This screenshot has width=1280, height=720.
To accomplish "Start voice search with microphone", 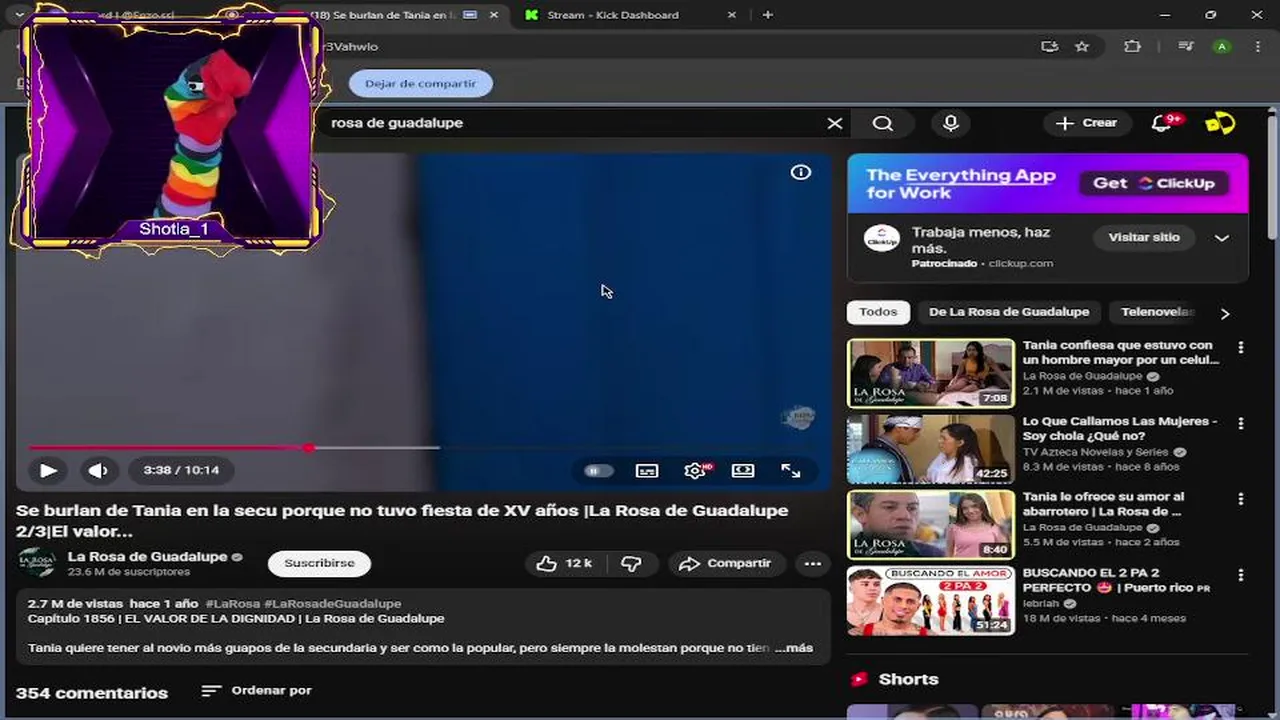I will pos(951,123).
